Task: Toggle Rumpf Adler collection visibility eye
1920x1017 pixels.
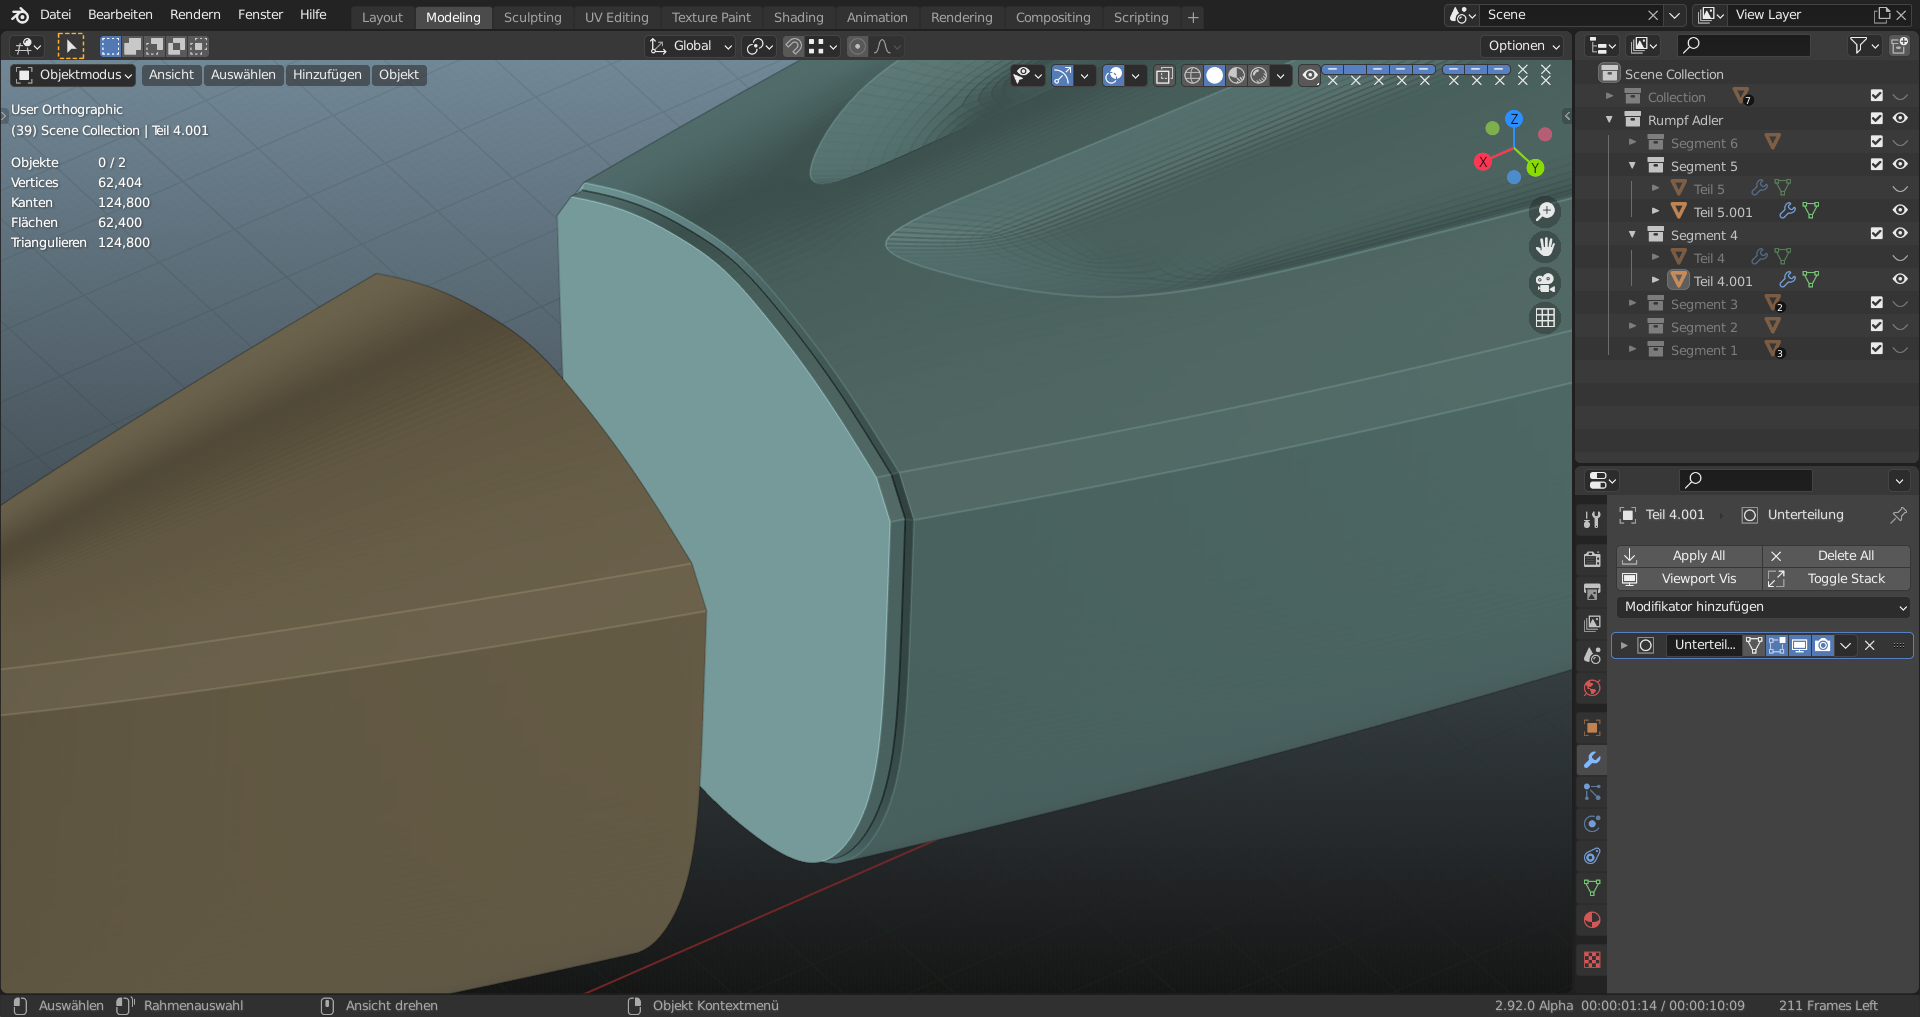Action: 1900,119
